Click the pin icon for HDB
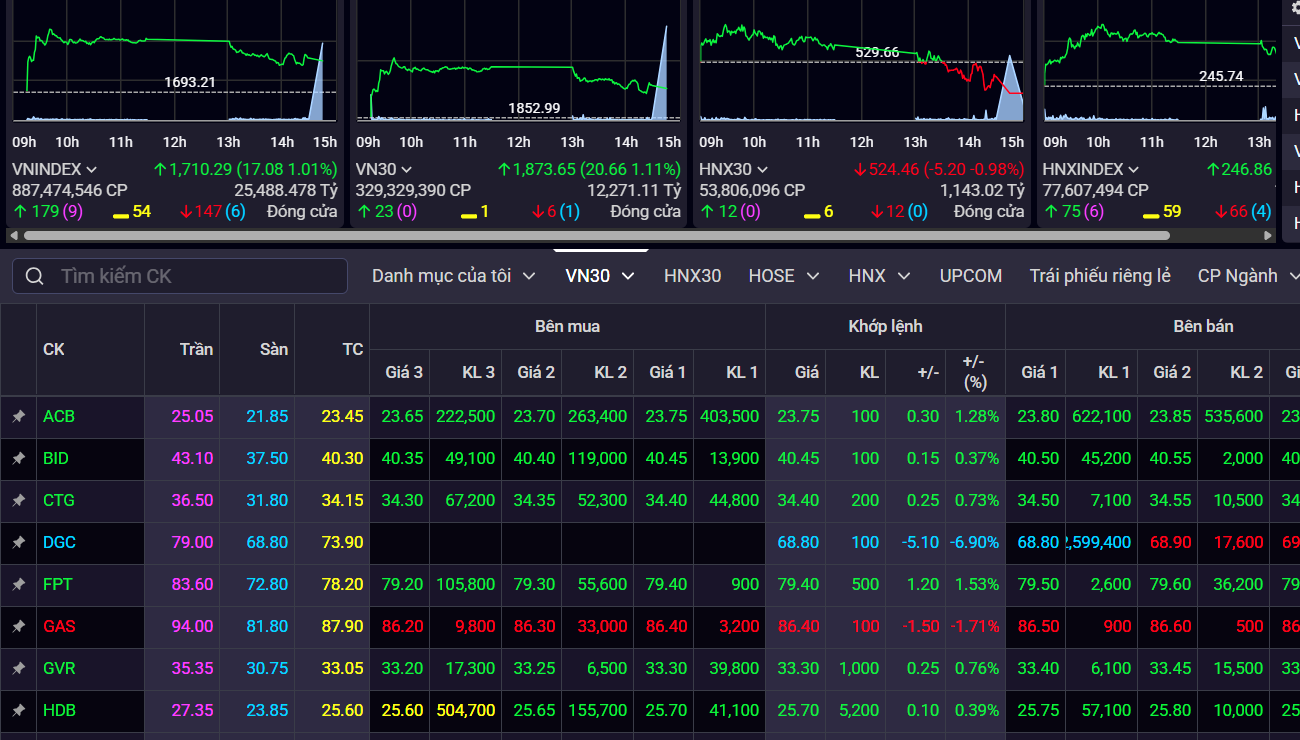 (x=18, y=711)
